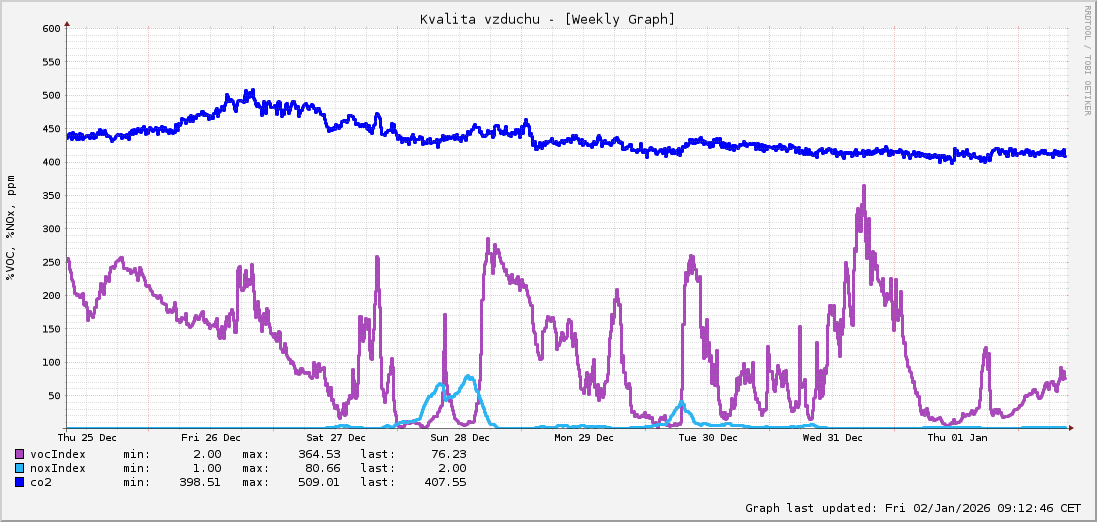Click the co2 last value 407.55
The width and height of the screenshot is (1097, 522).
click(x=445, y=482)
